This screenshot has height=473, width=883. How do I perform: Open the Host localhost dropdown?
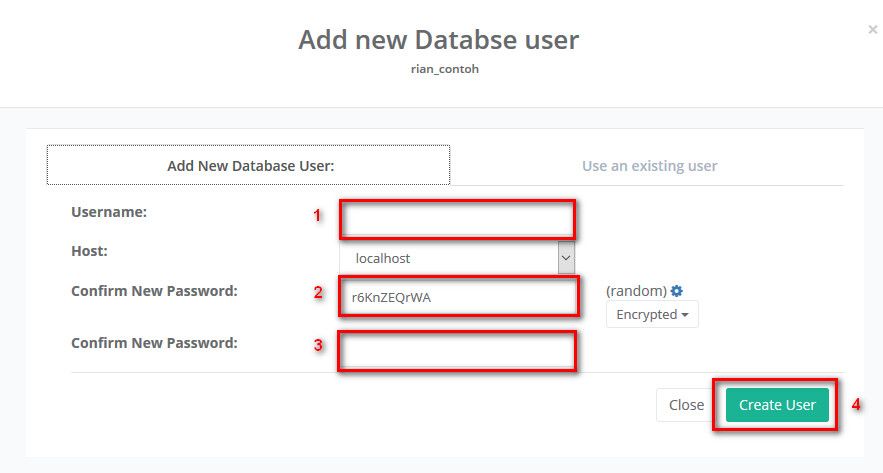point(457,258)
